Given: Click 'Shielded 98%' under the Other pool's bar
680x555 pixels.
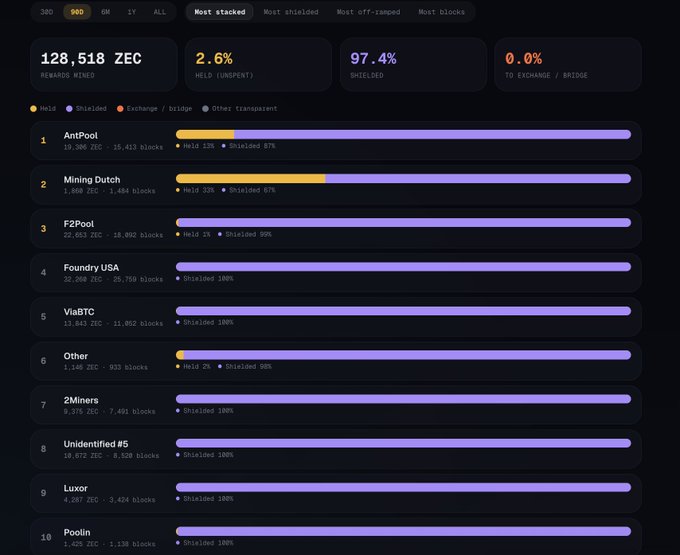Looking at the screenshot, I should (245, 367).
